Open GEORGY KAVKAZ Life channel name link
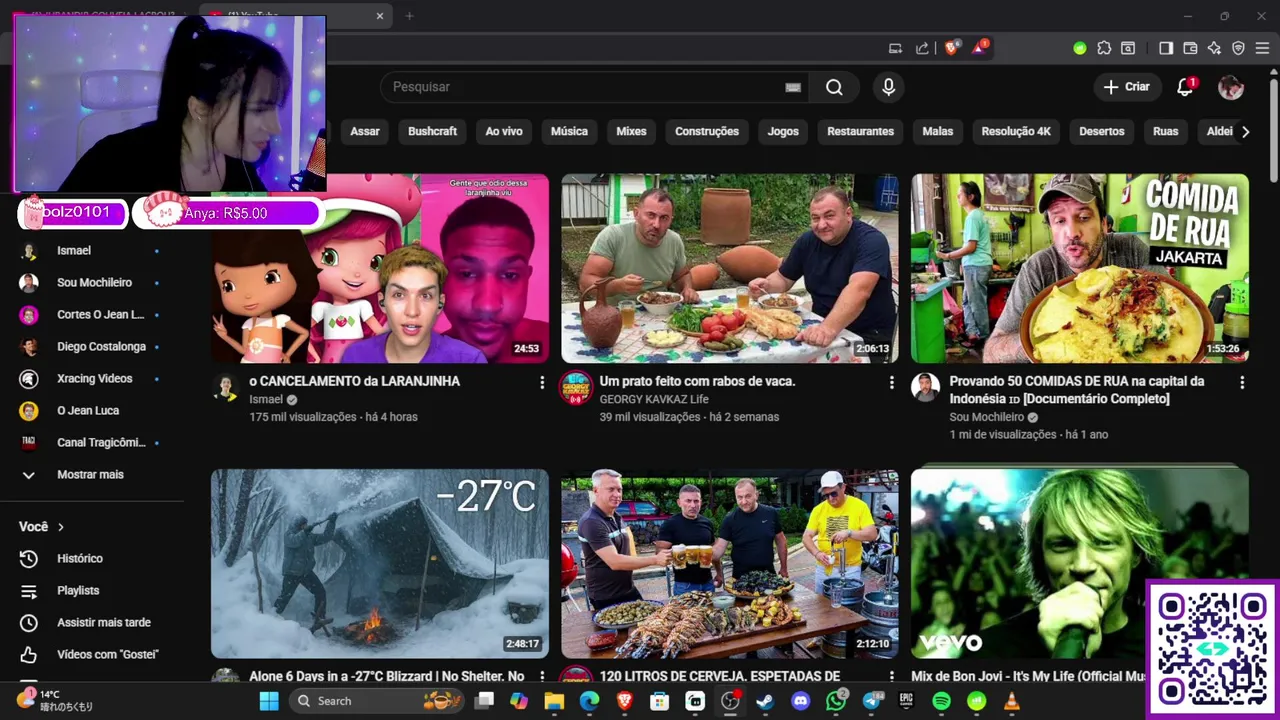Screen dimensions: 1280x720 point(654,399)
